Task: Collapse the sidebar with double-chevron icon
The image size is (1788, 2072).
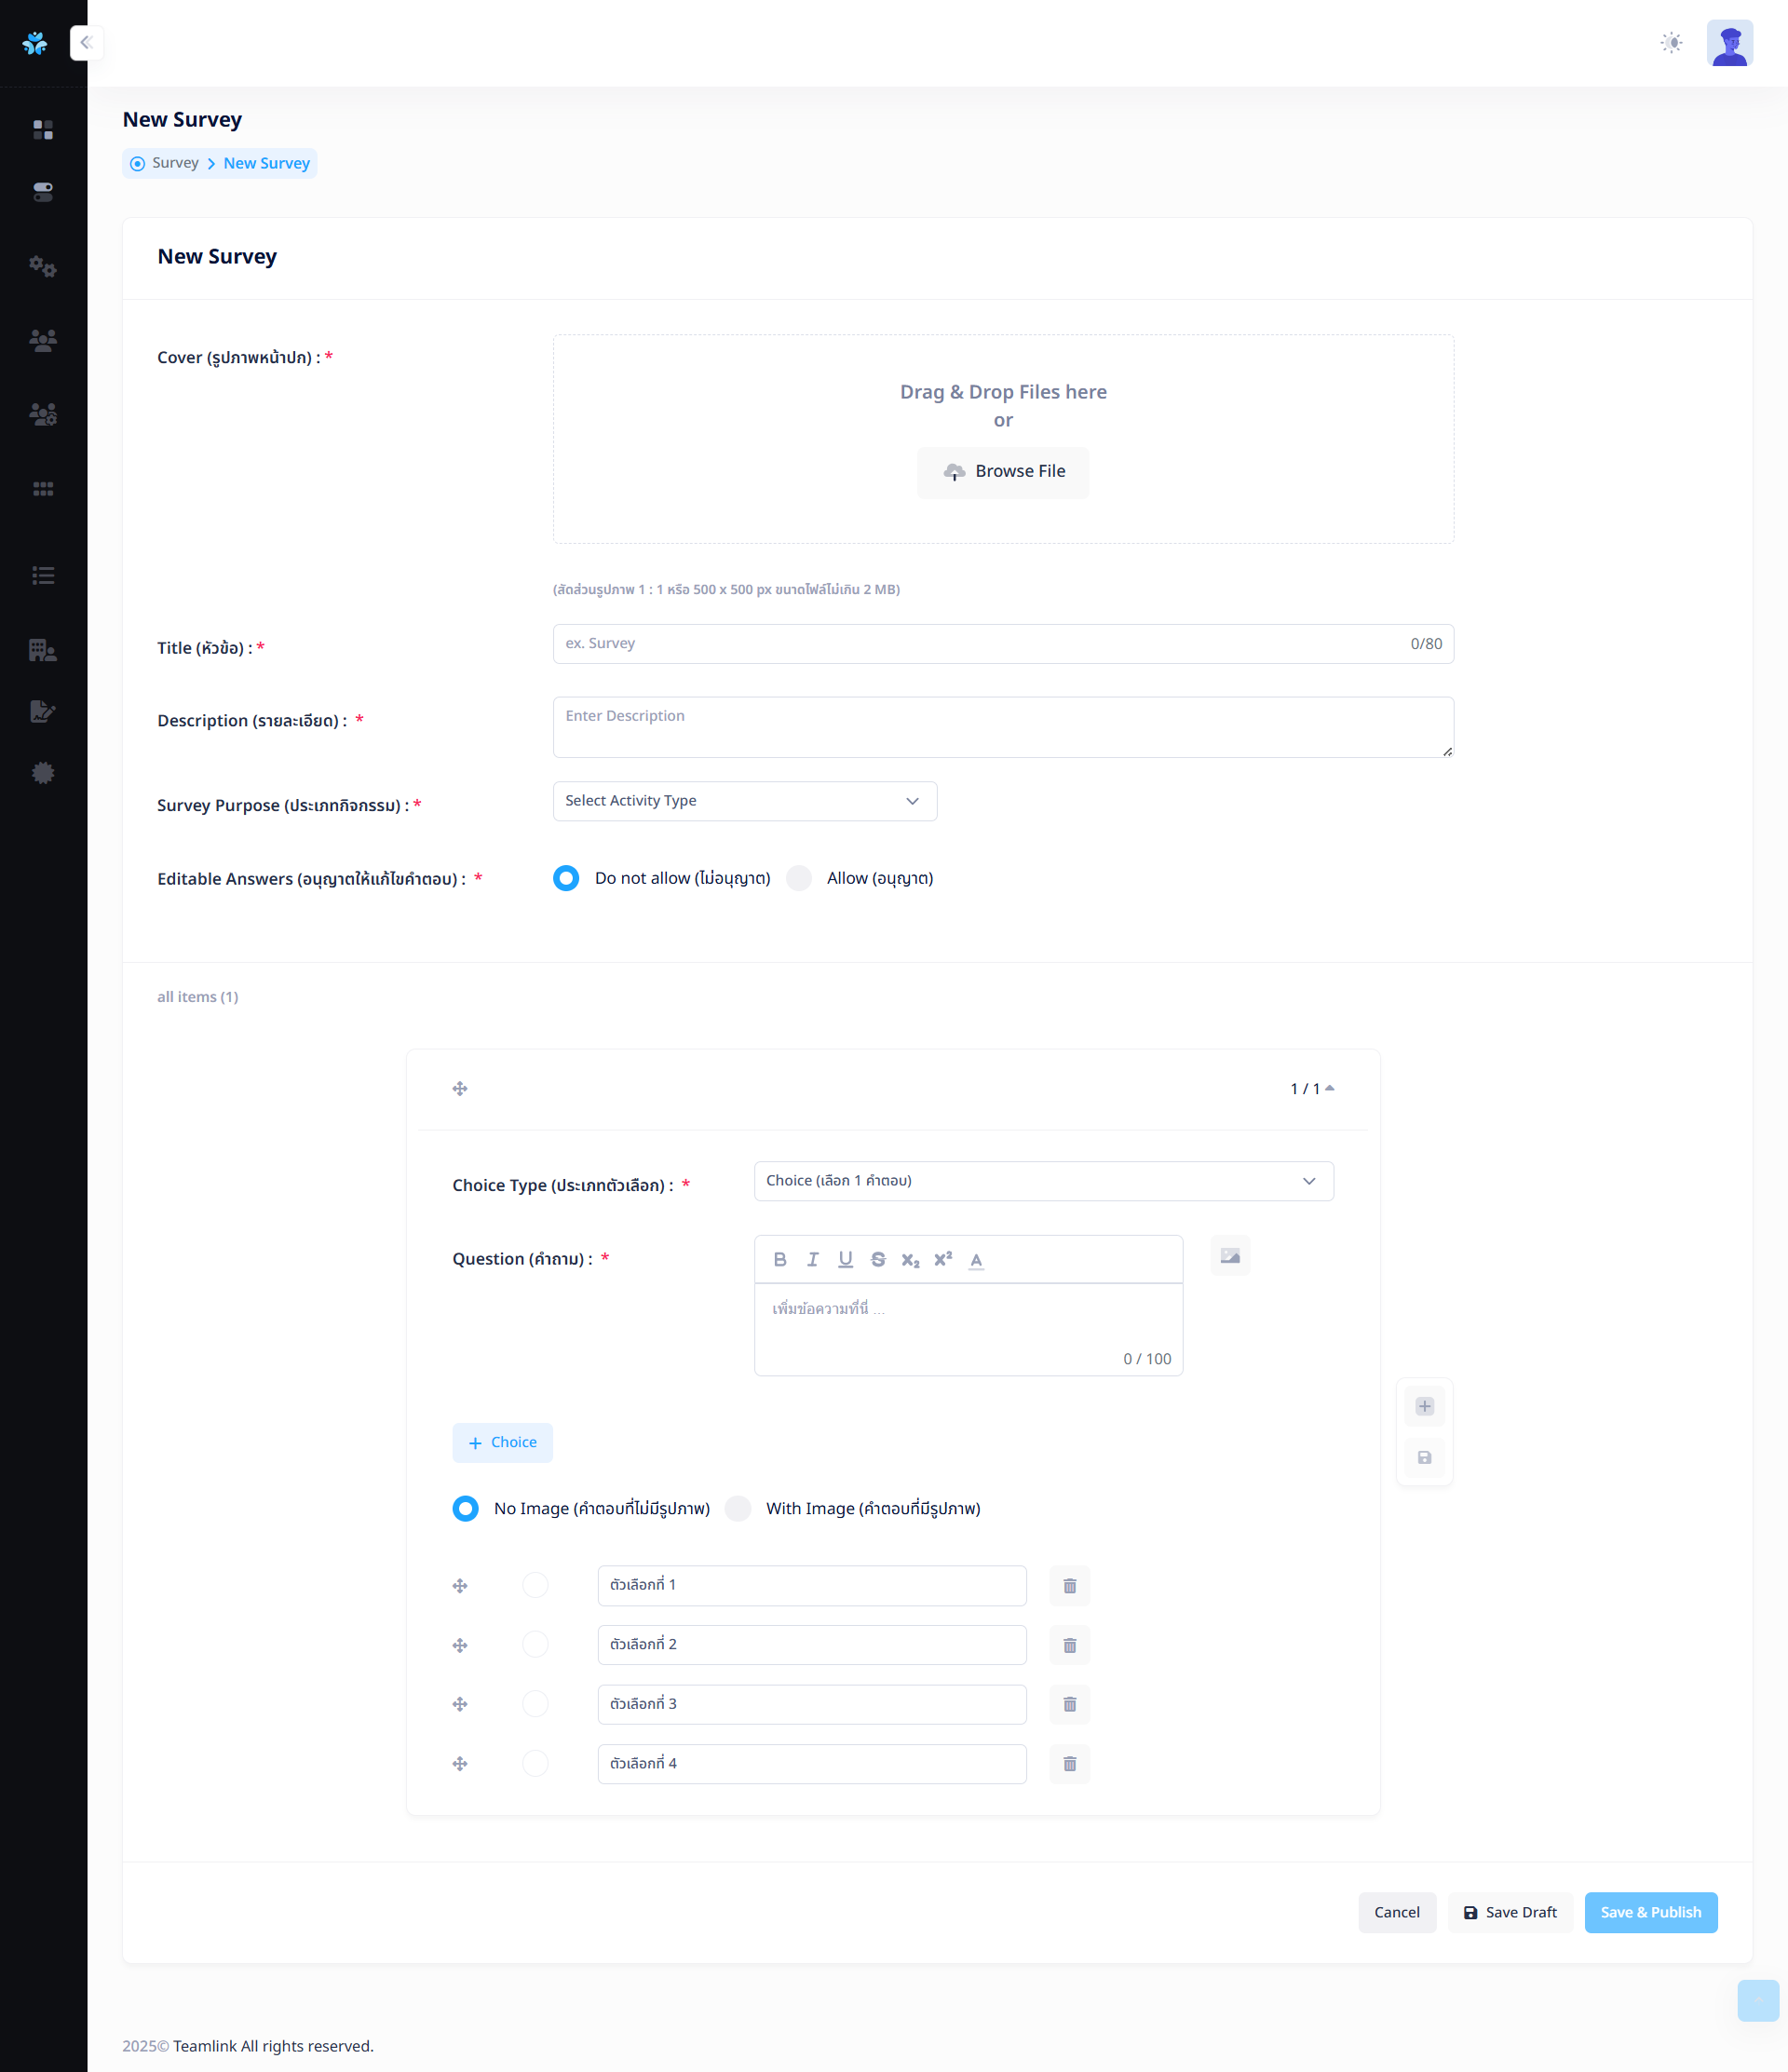Action: pos(87,43)
